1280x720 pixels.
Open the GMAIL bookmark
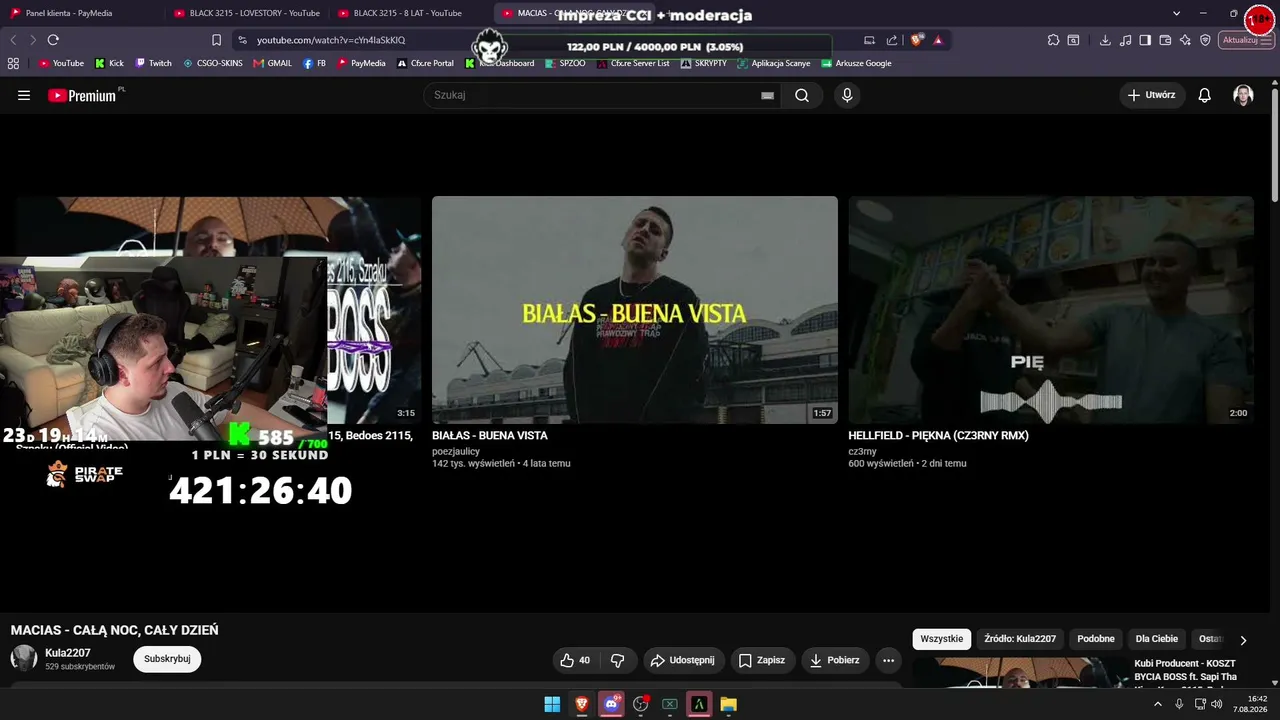click(x=272, y=63)
